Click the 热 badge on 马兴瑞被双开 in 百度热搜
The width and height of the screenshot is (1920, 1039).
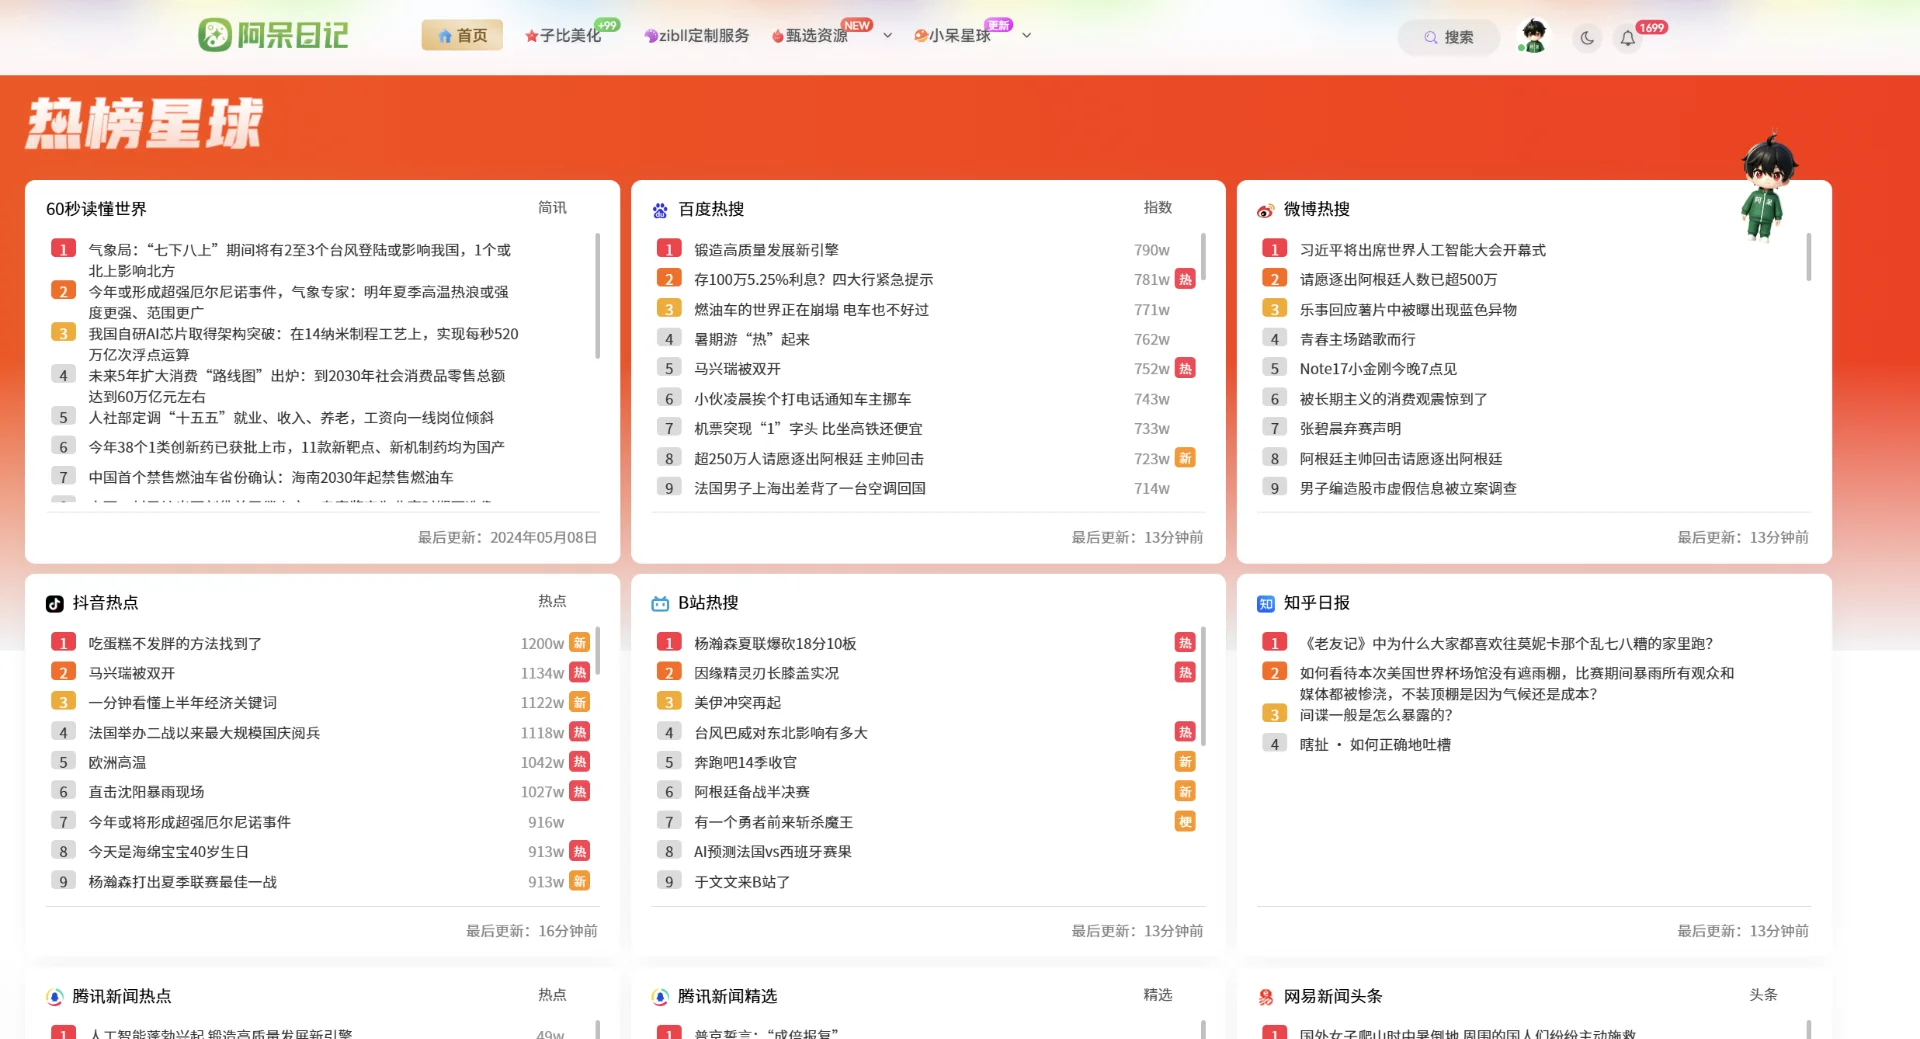click(x=1185, y=368)
